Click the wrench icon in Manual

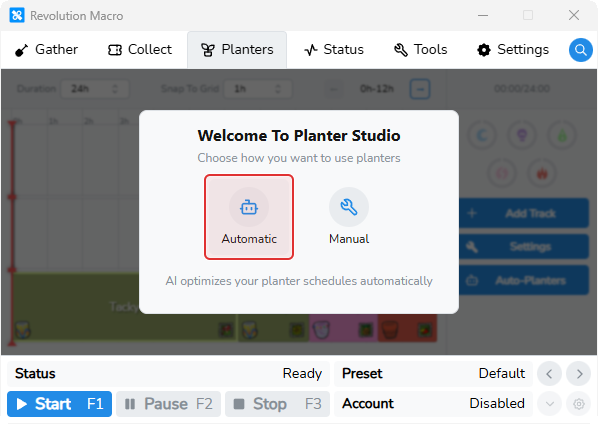point(349,207)
